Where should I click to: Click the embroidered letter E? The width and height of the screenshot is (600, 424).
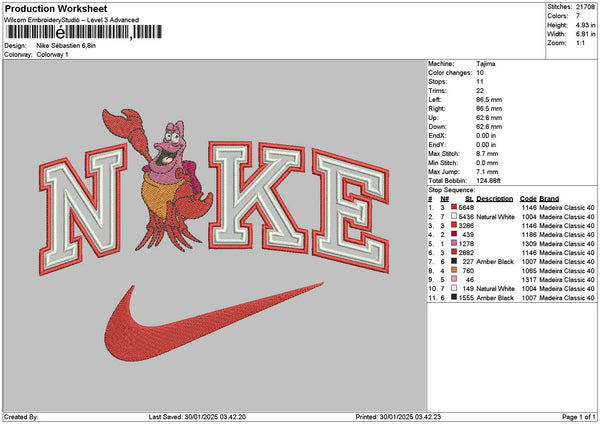click(351, 212)
